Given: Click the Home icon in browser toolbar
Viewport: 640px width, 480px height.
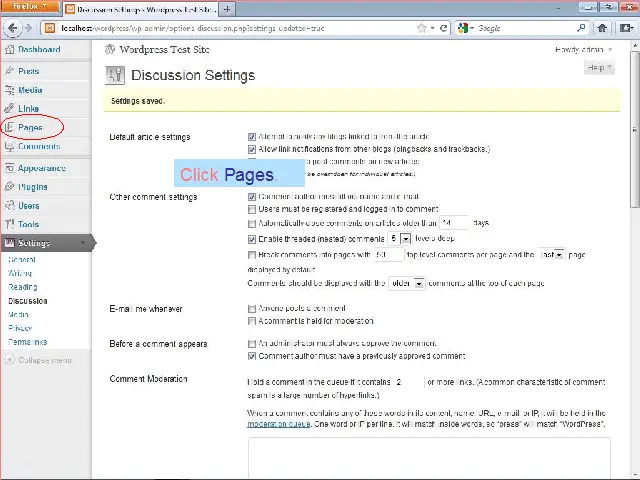Looking at the screenshot, I should coord(602,28).
